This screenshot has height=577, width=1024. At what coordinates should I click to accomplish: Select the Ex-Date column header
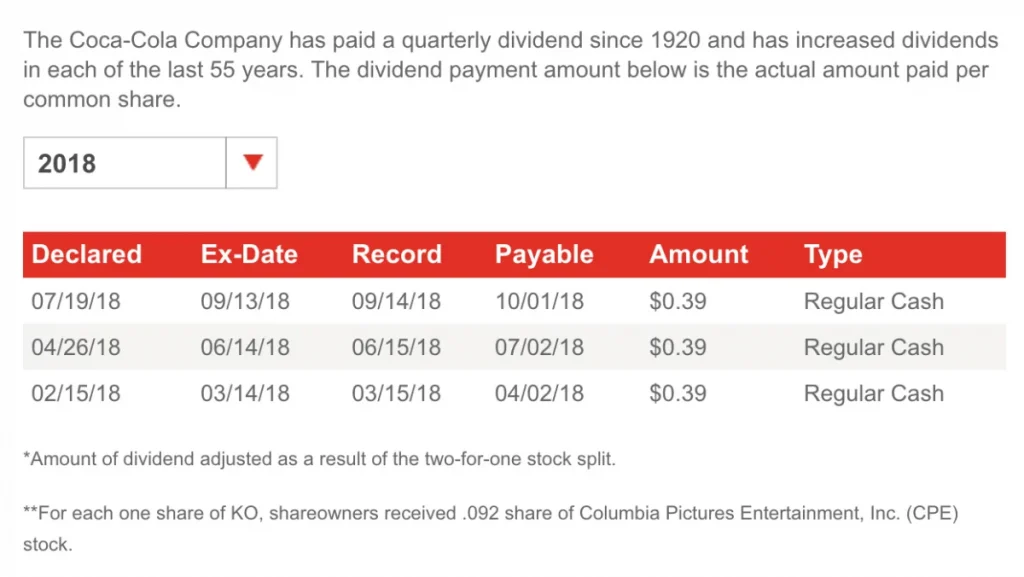click(249, 255)
